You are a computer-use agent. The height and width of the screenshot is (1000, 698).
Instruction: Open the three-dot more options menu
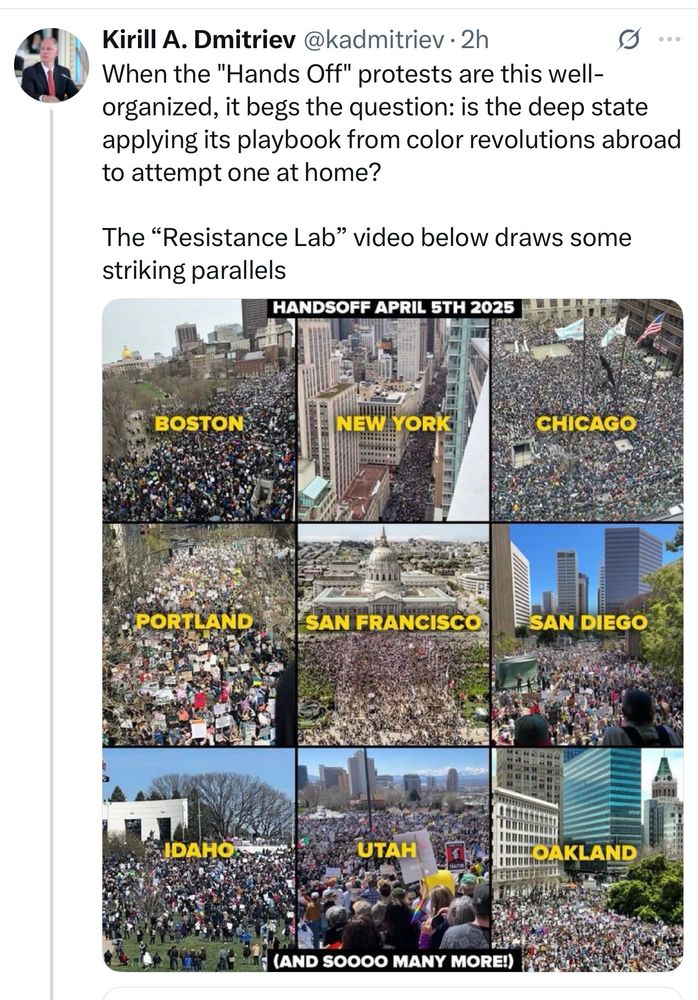tap(669, 40)
